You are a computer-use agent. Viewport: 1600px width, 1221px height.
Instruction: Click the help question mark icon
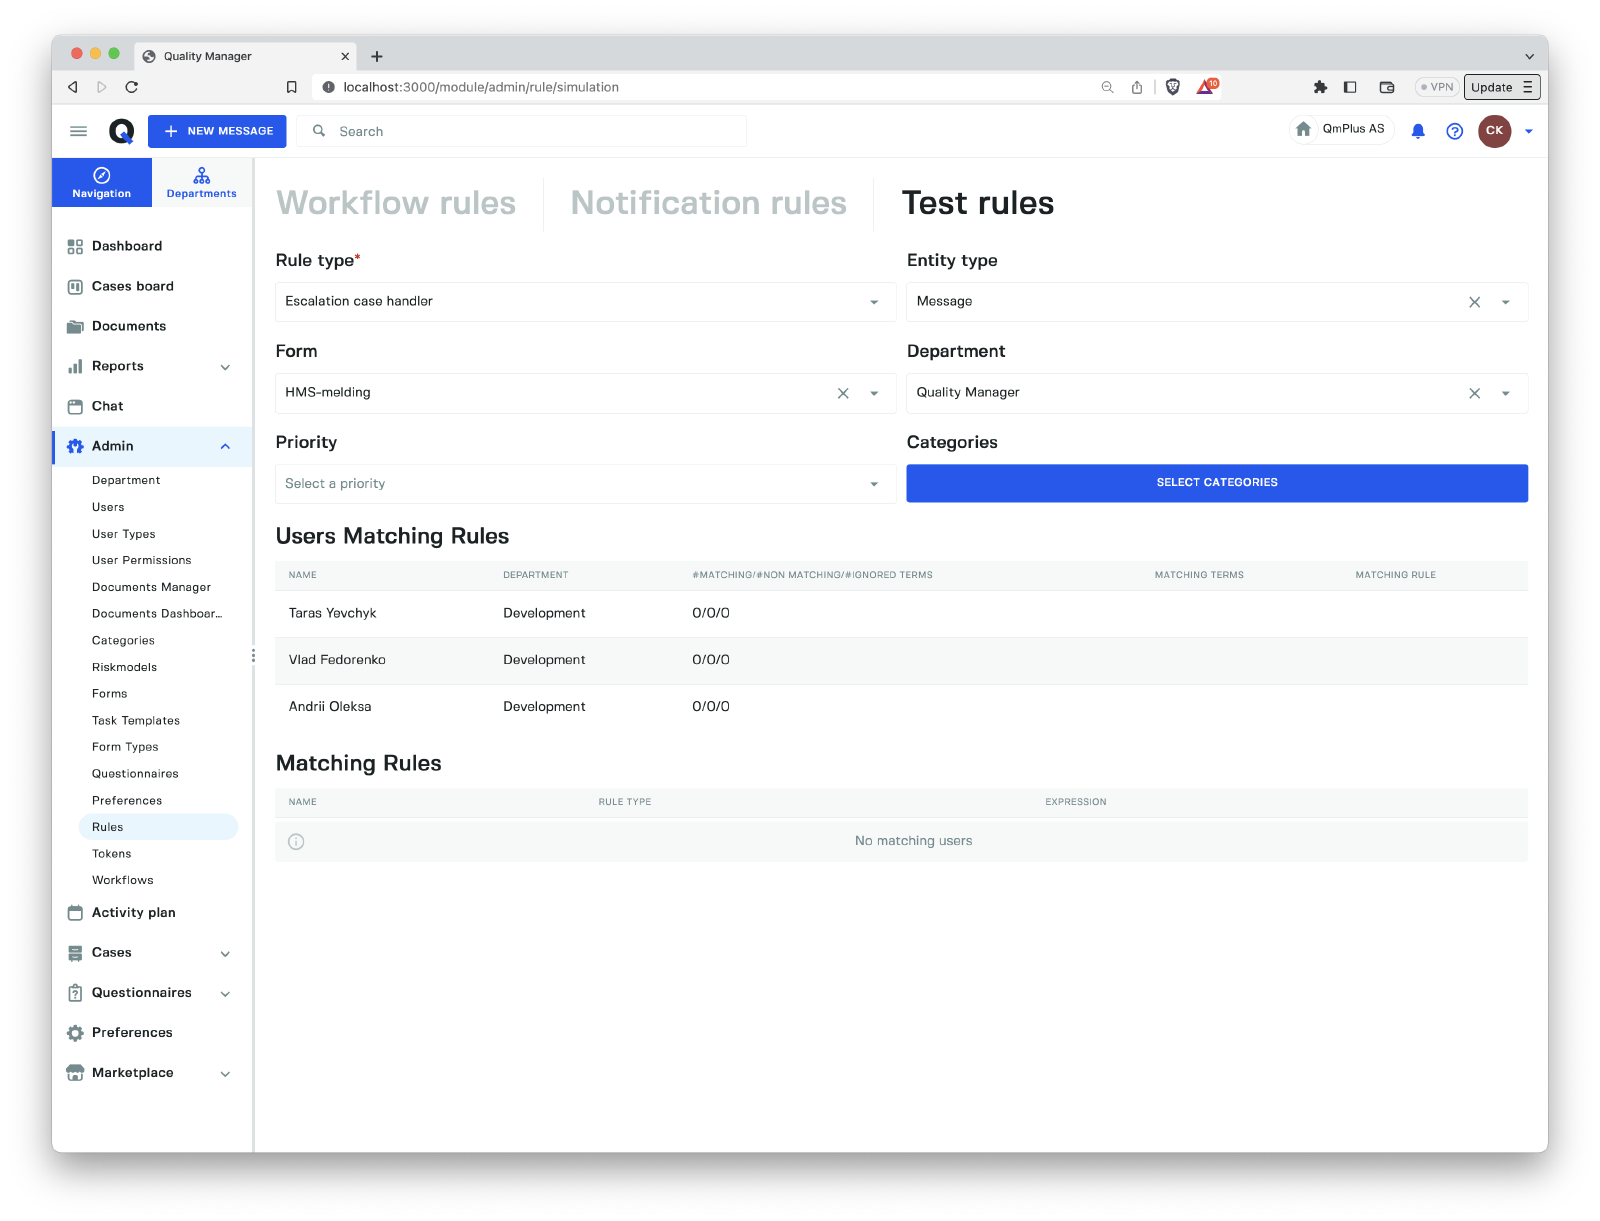point(1454,131)
